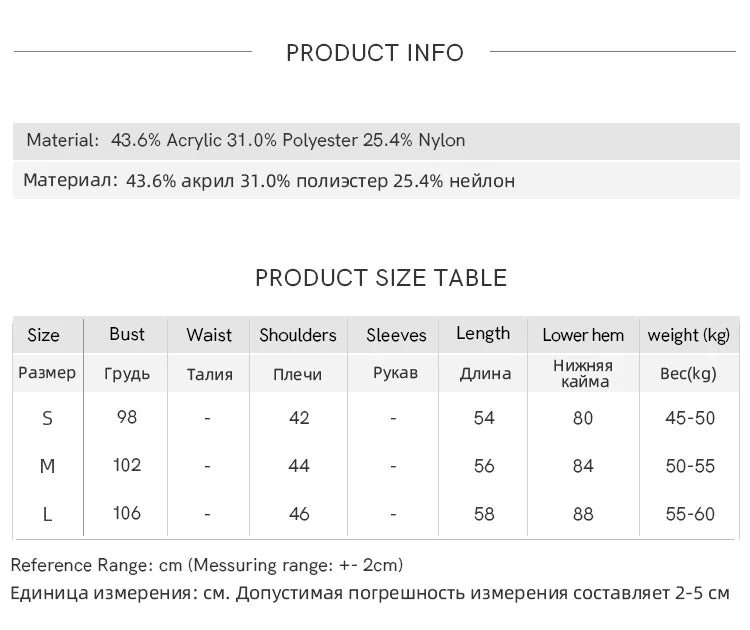Click the Sleeves column header

(x=396, y=335)
